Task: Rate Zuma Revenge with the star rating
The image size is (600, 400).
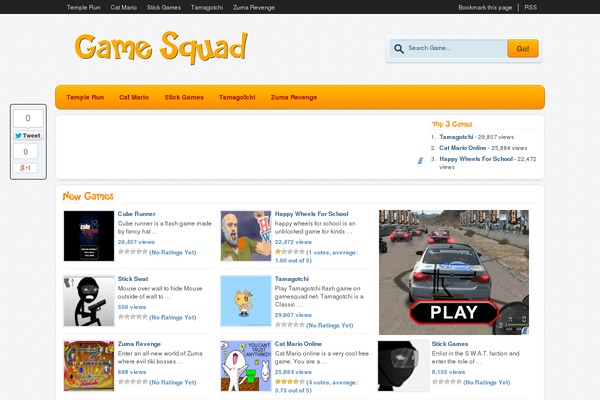Action: [133, 382]
